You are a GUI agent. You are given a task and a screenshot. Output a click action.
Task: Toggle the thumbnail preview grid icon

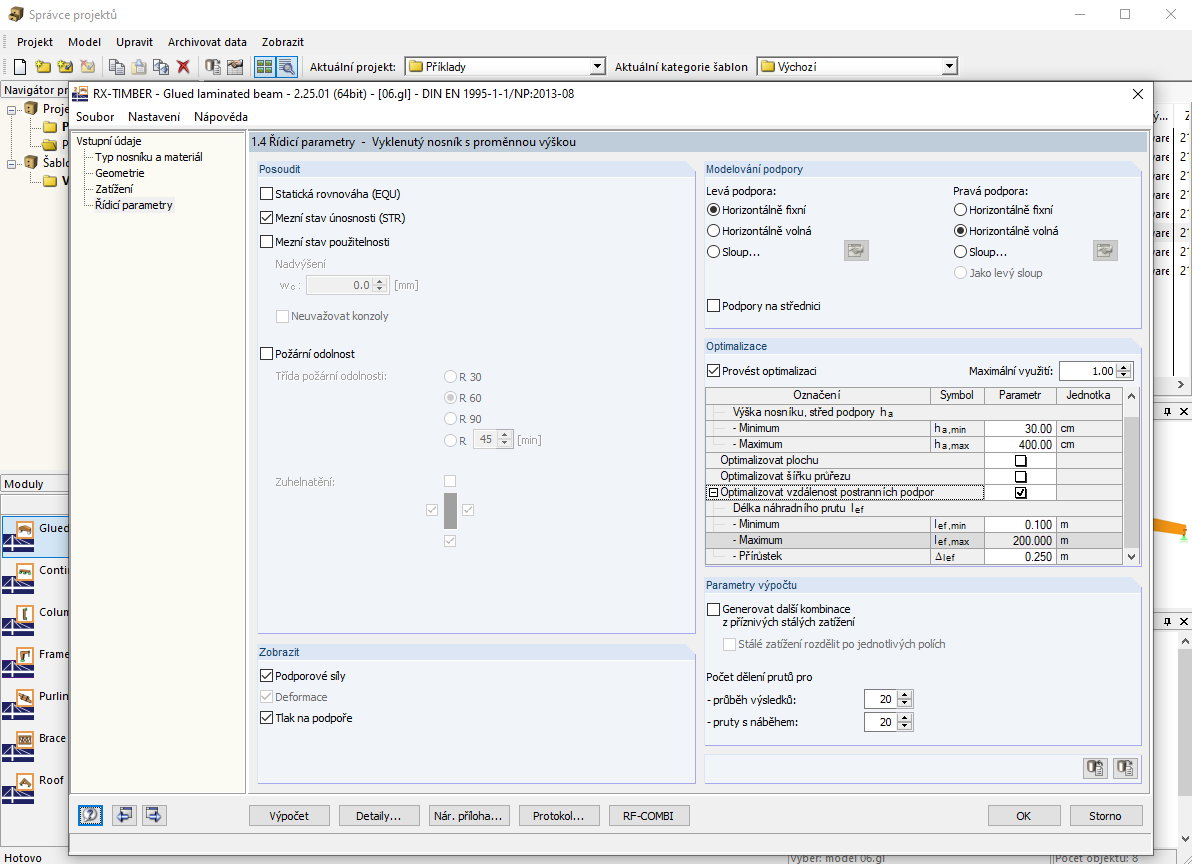[264, 67]
